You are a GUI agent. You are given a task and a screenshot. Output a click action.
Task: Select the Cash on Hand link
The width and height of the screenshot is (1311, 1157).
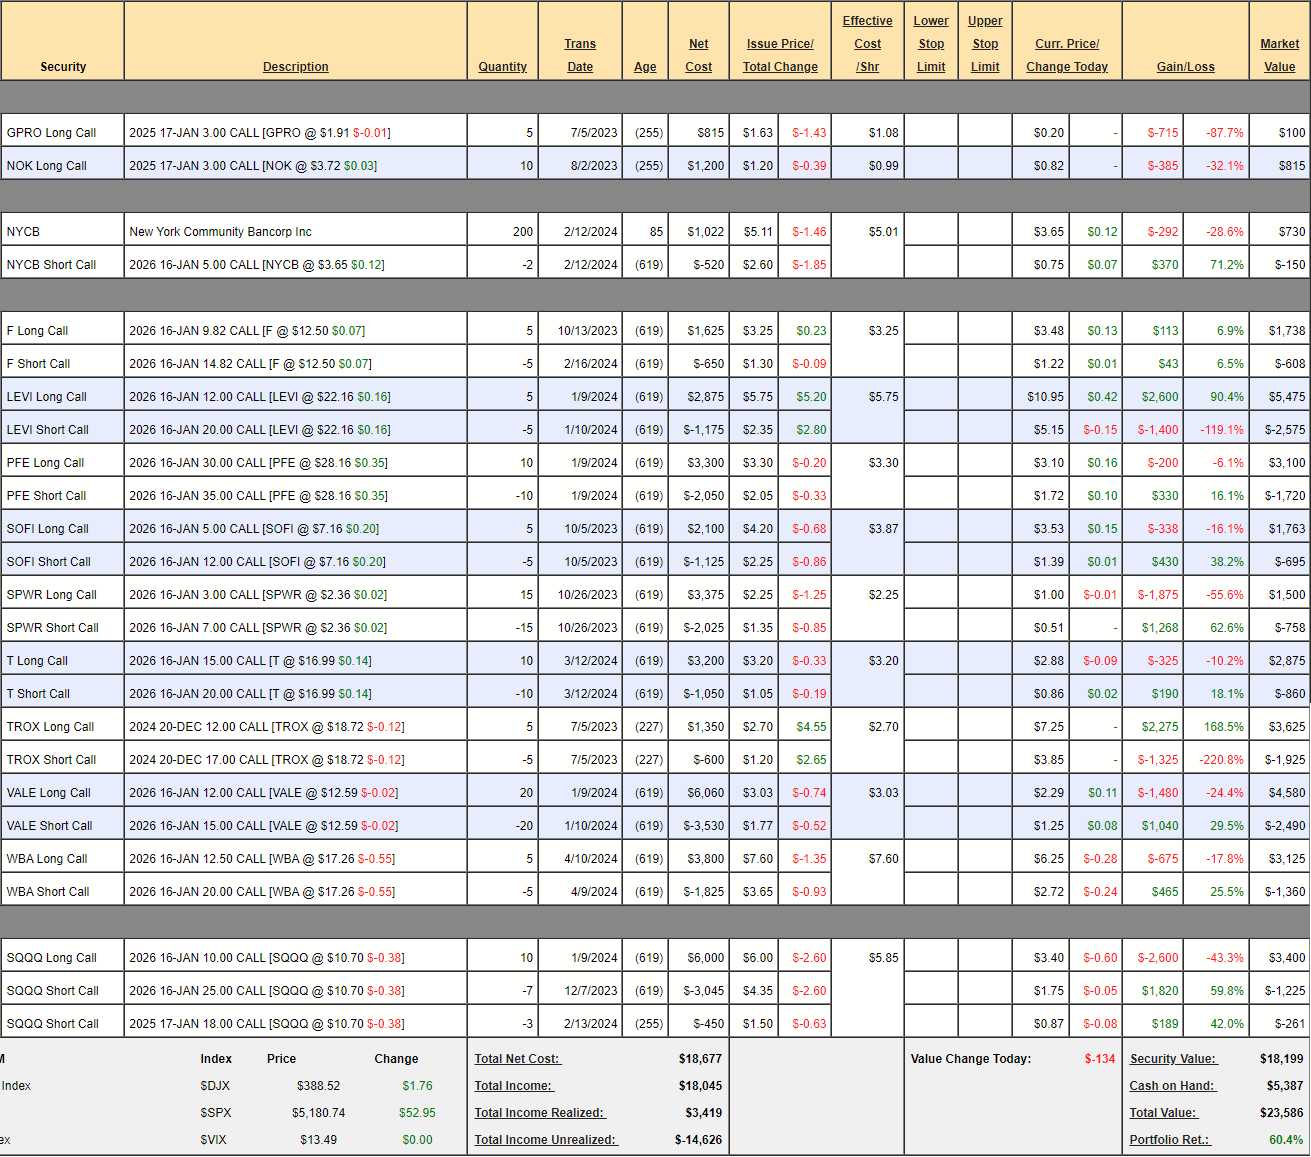(x=1172, y=1086)
